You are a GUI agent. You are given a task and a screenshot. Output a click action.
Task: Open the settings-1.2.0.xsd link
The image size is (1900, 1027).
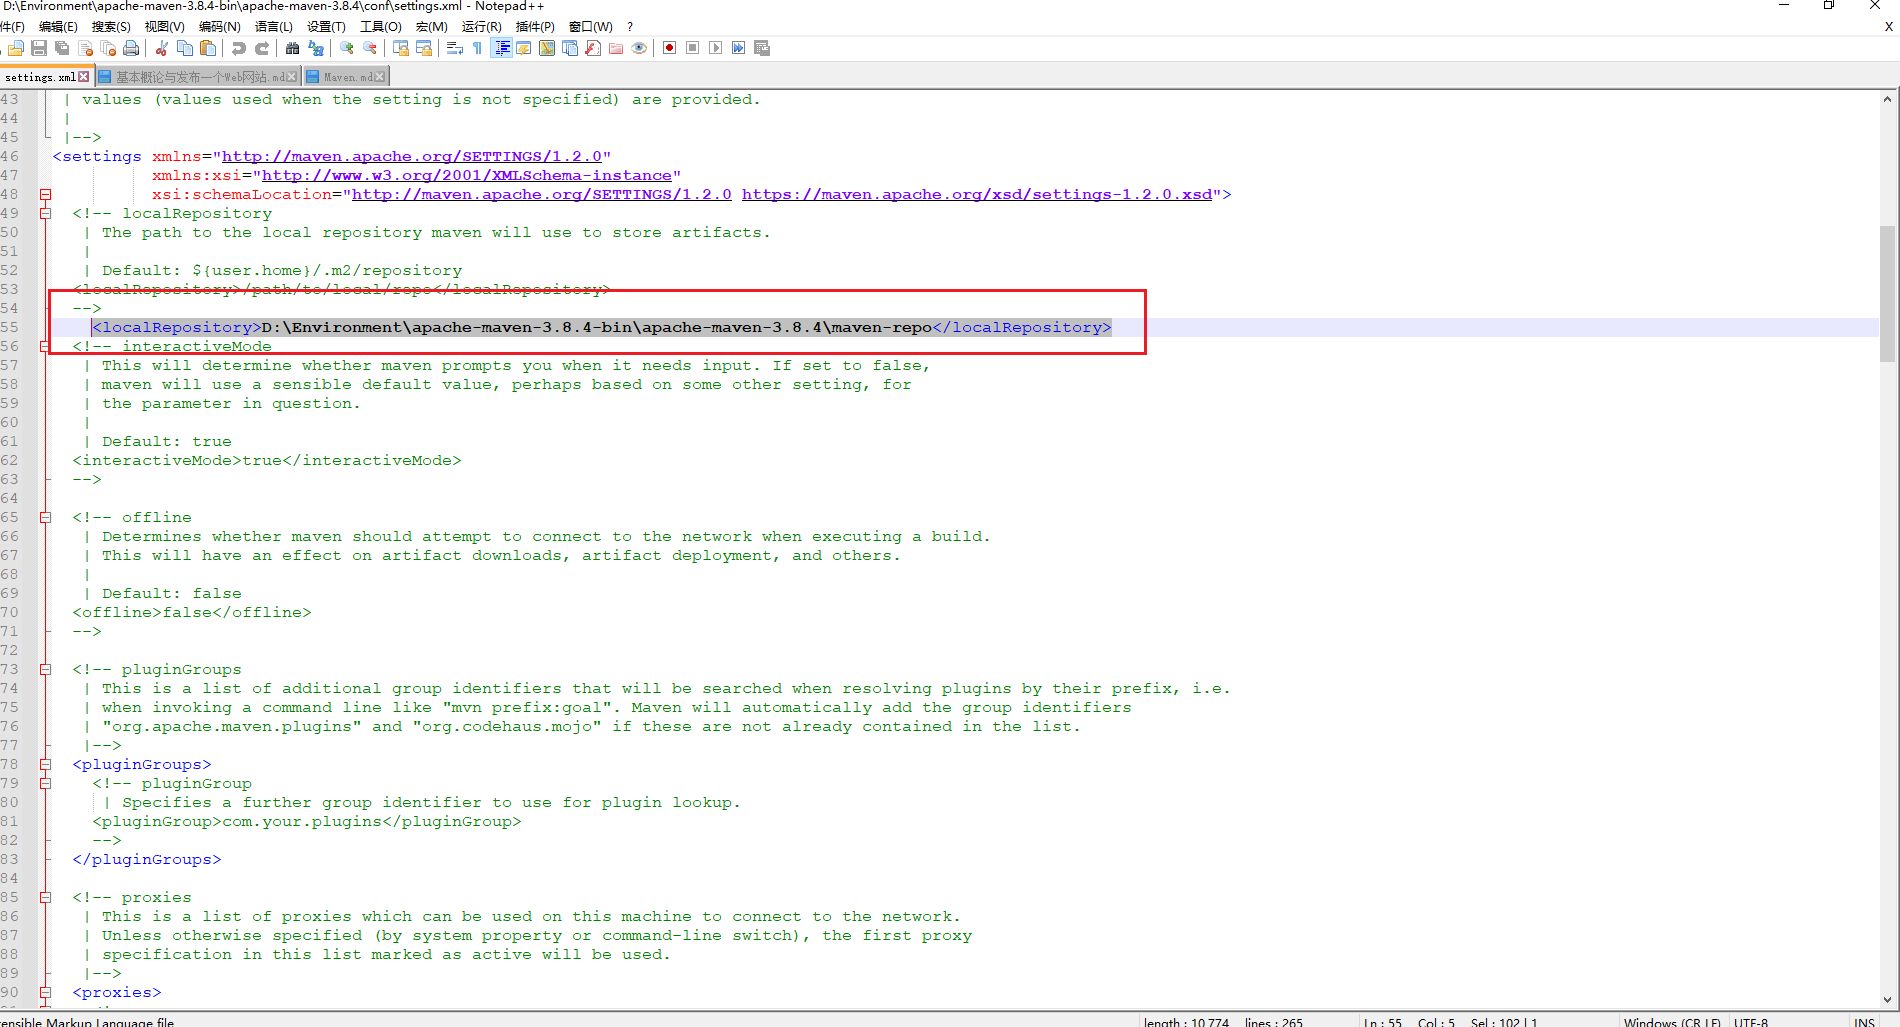coord(977,195)
